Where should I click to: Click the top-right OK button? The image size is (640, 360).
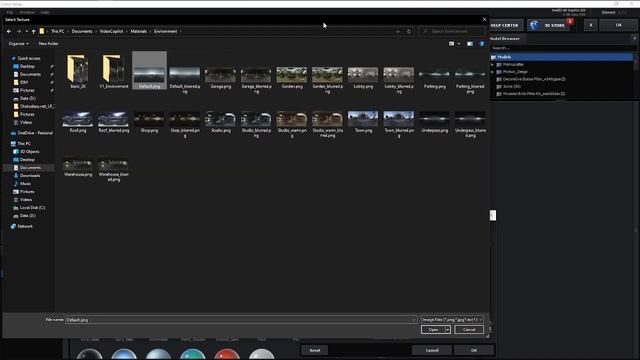(x=618, y=25)
